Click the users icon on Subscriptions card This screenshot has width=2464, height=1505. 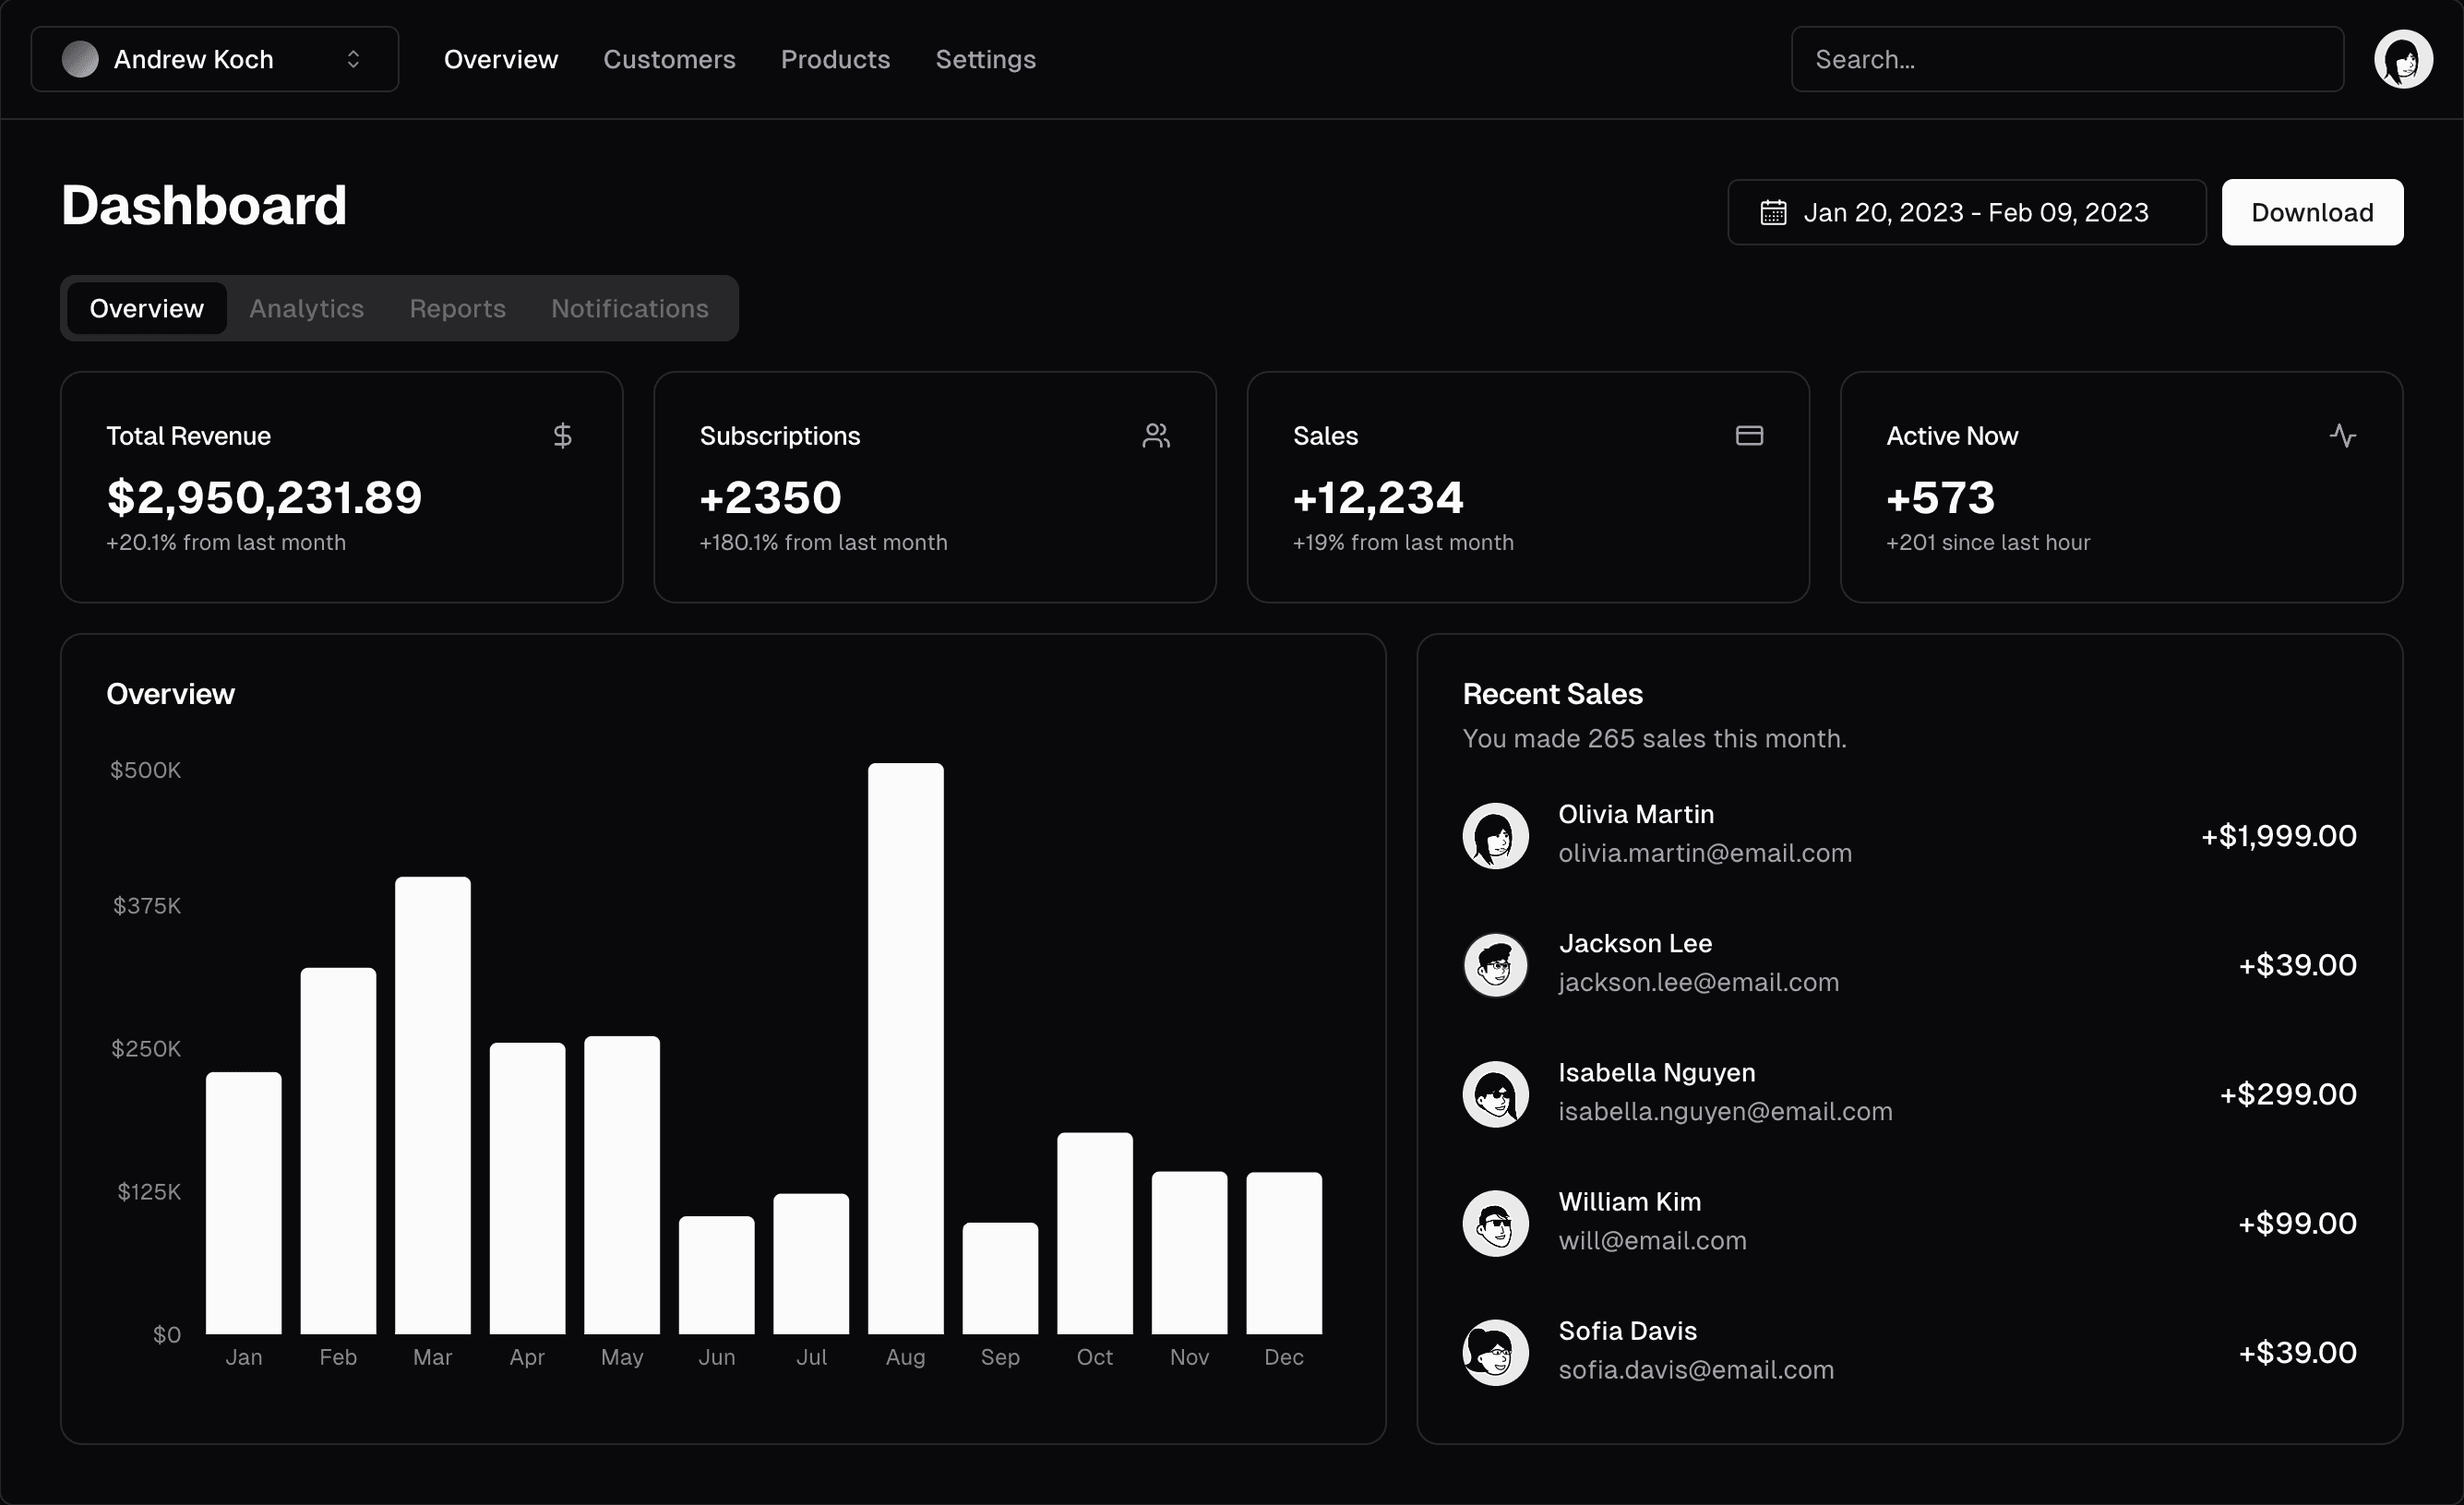click(x=1156, y=435)
